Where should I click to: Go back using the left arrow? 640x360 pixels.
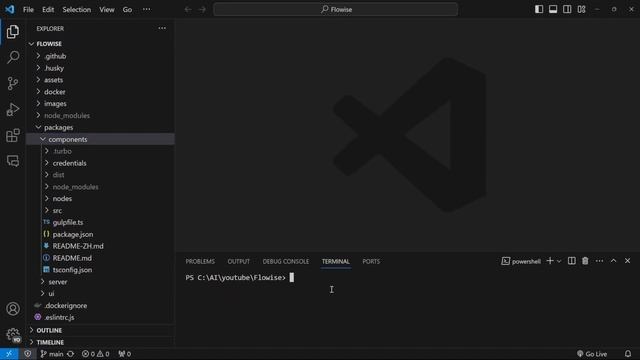[188, 9]
